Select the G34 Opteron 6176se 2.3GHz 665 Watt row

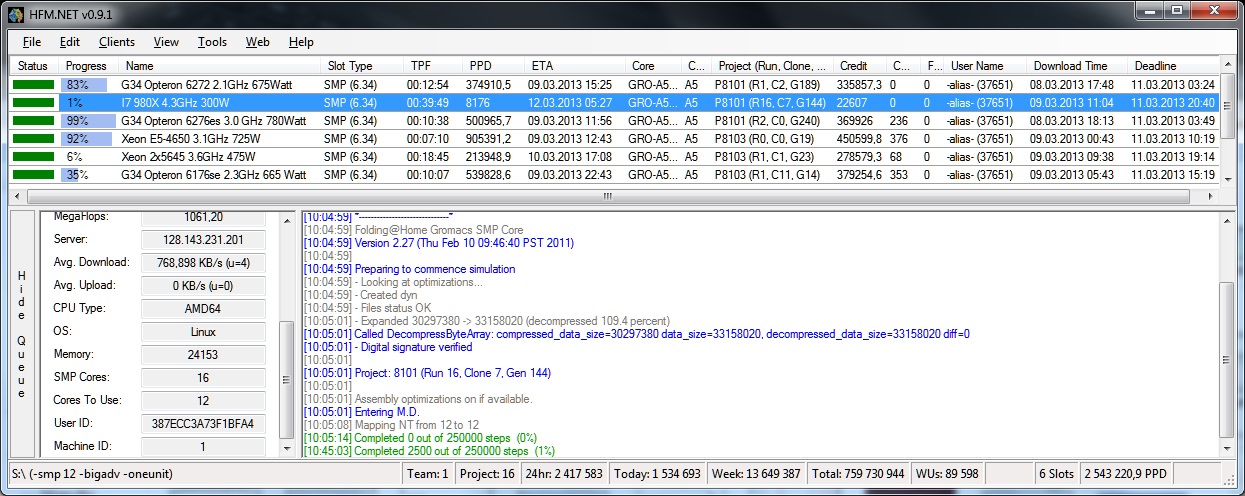pos(614,174)
